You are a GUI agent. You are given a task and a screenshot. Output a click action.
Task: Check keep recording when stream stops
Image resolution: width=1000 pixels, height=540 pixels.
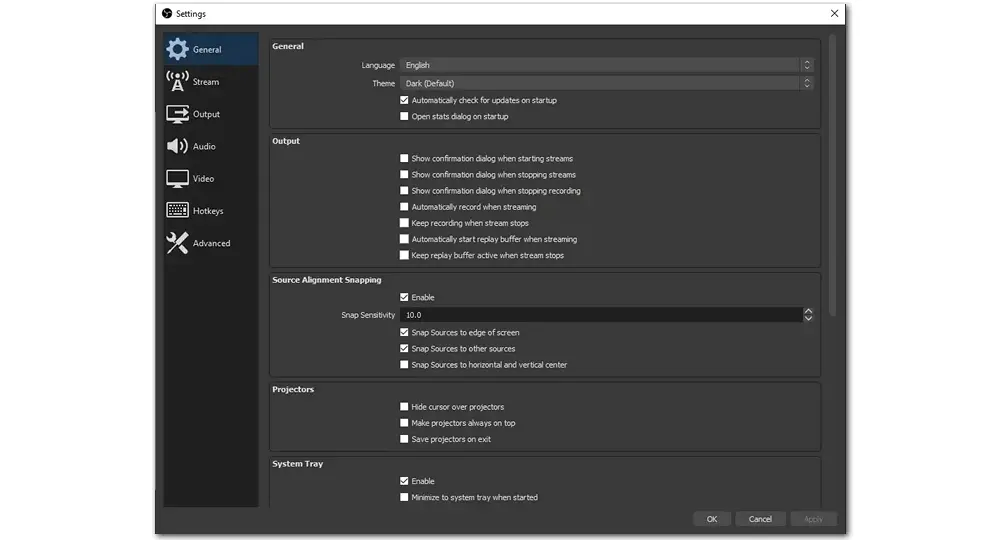(x=404, y=223)
